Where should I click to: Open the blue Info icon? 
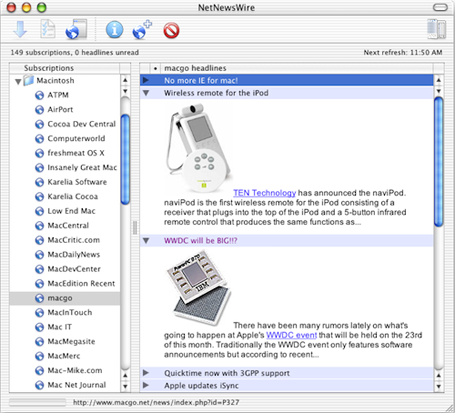[x=114, y=30]
